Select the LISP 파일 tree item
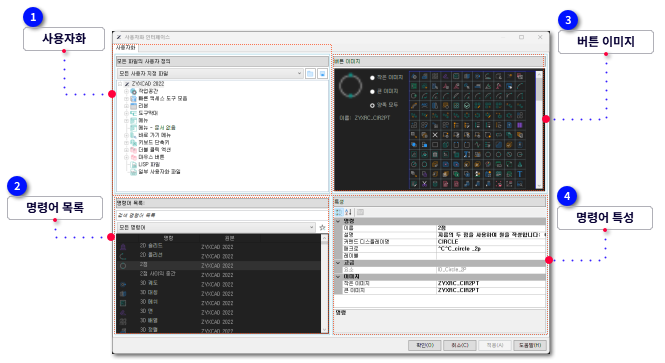 (x=149, y=164)
